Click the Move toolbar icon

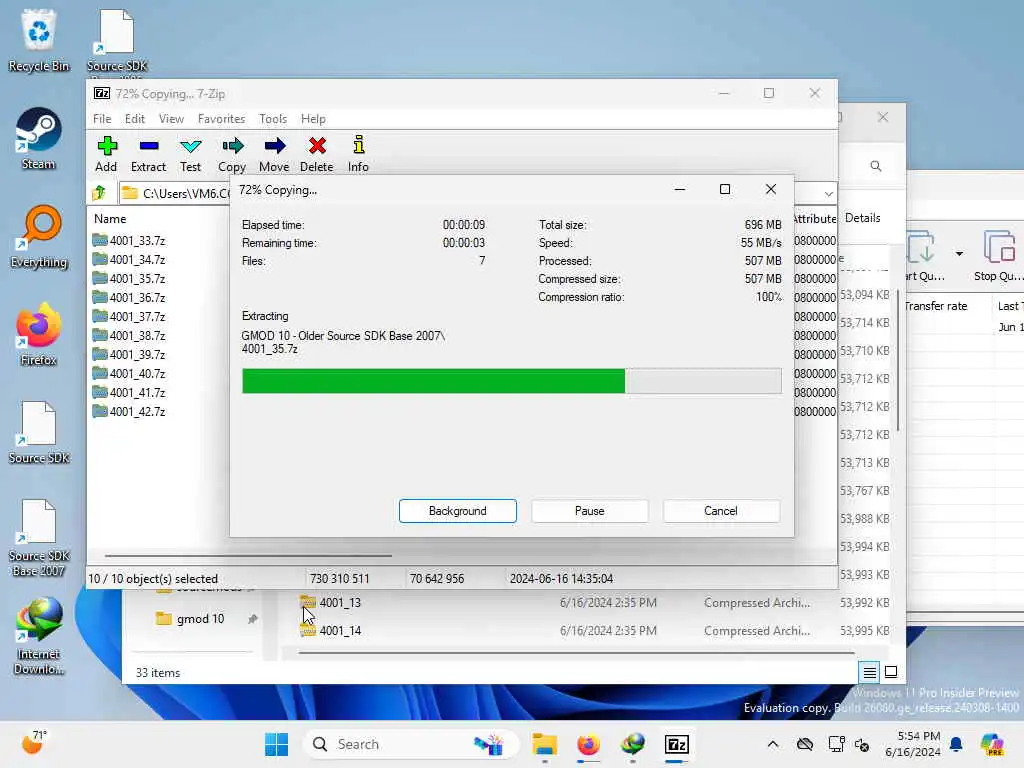tap(274, 154)
